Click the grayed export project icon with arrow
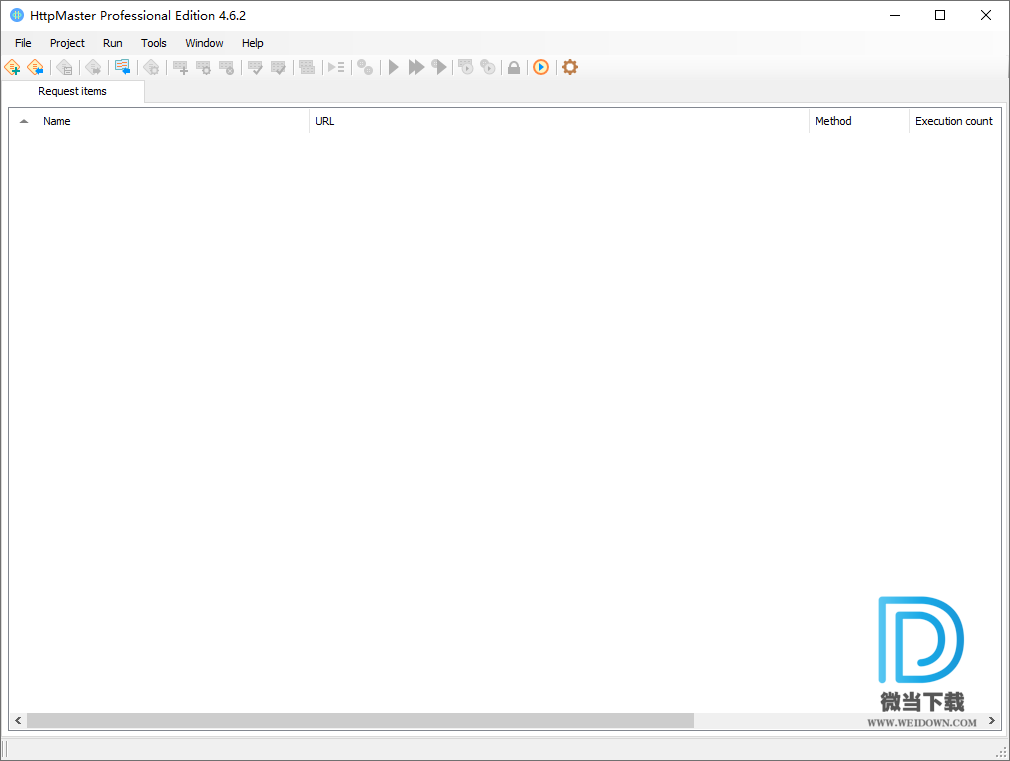 coord(93,67)
